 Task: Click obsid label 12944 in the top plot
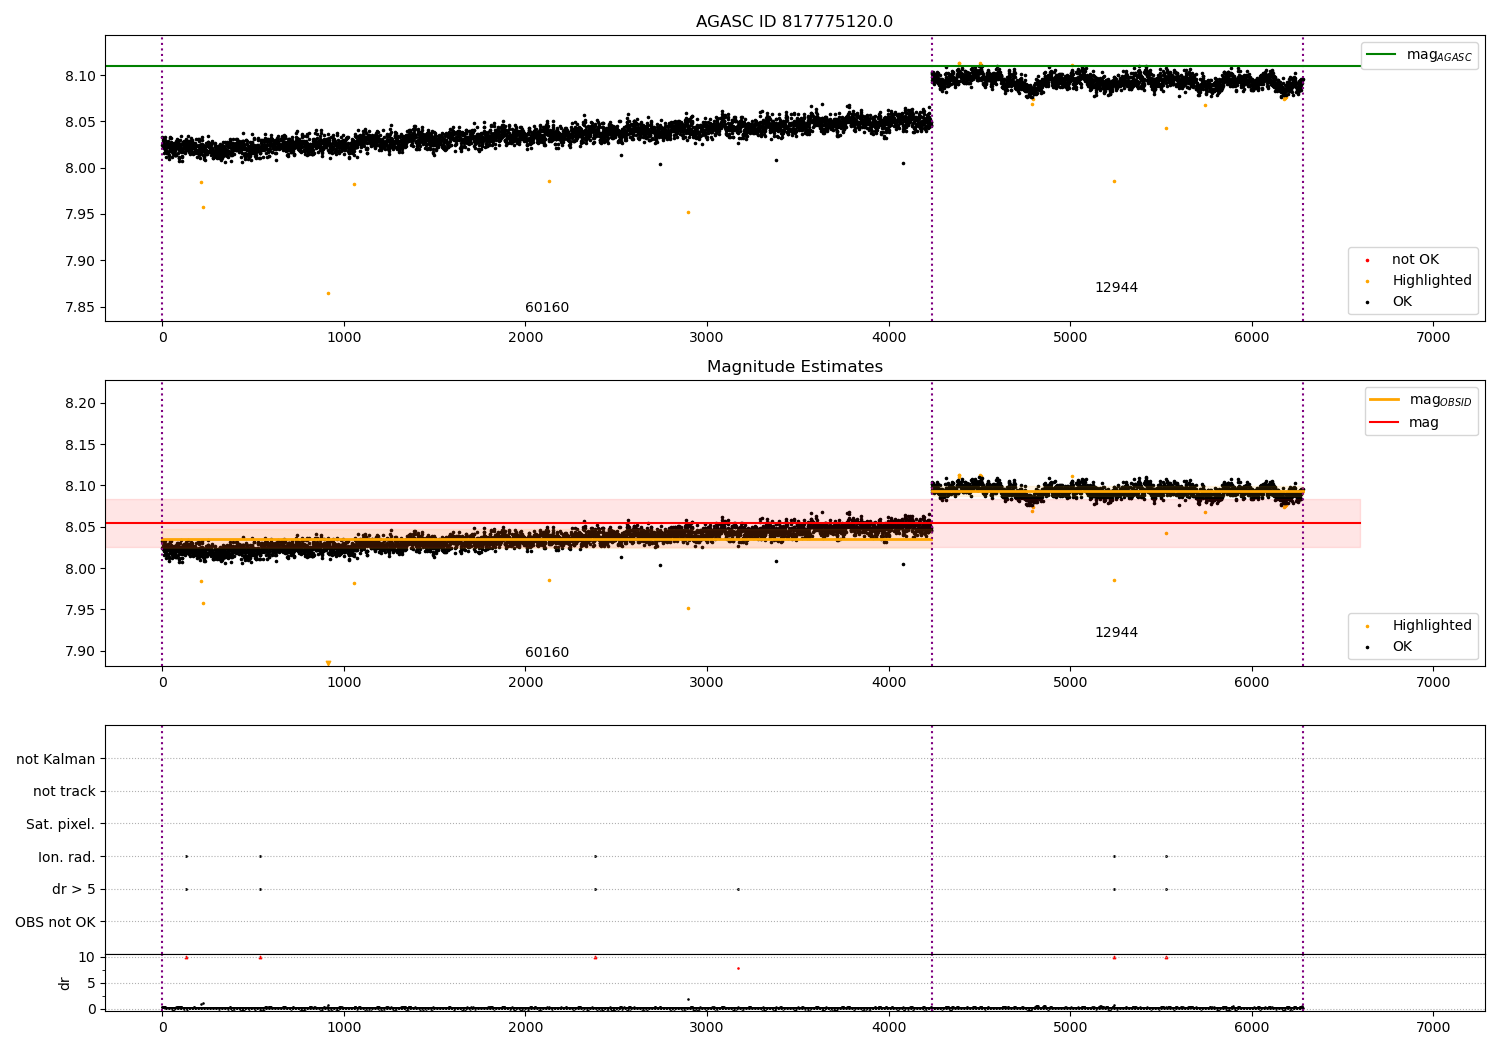1116,288
